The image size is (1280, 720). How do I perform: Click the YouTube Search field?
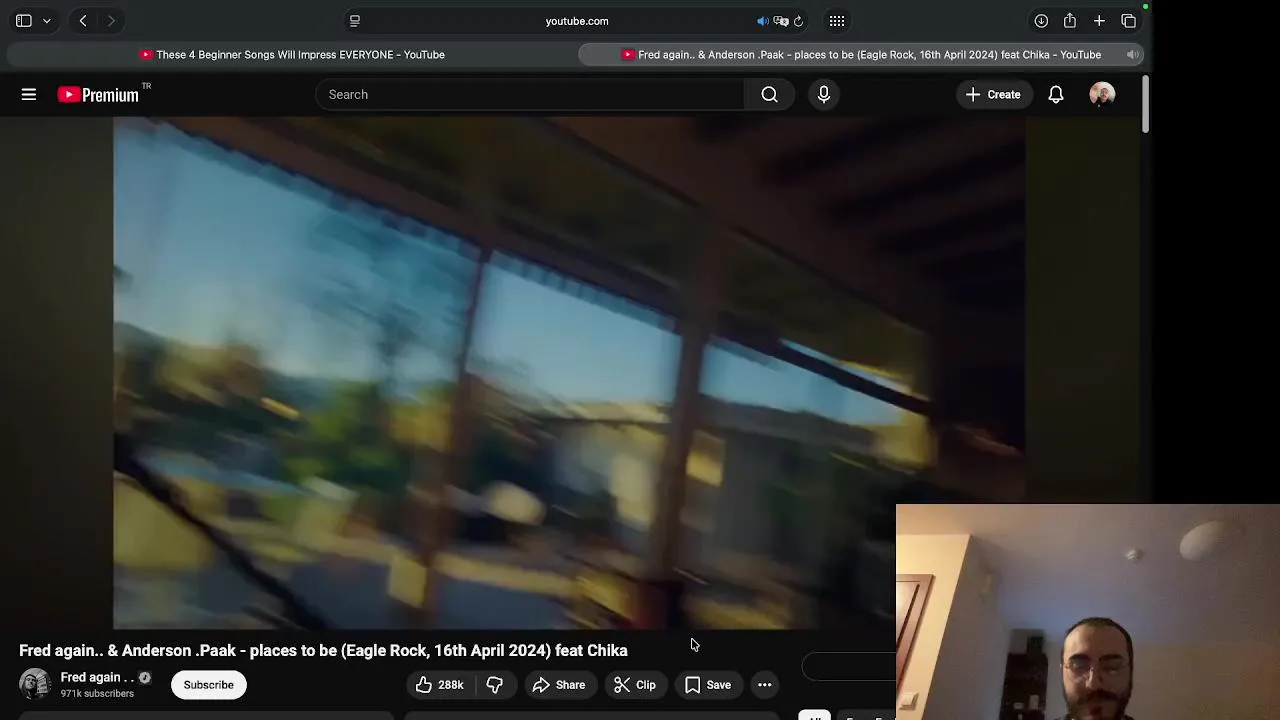(x=530, y=94)
